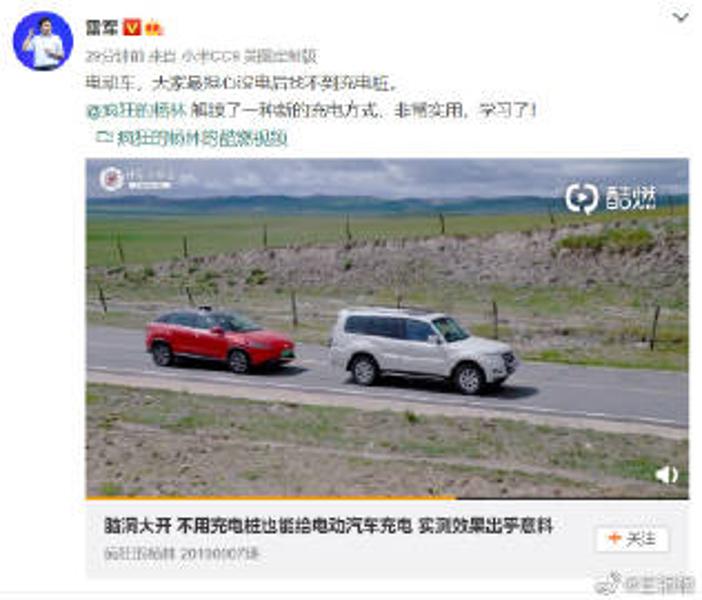Click the 雷军 username link
This screenshot has width=702, height=600.
tap(102, 28)
